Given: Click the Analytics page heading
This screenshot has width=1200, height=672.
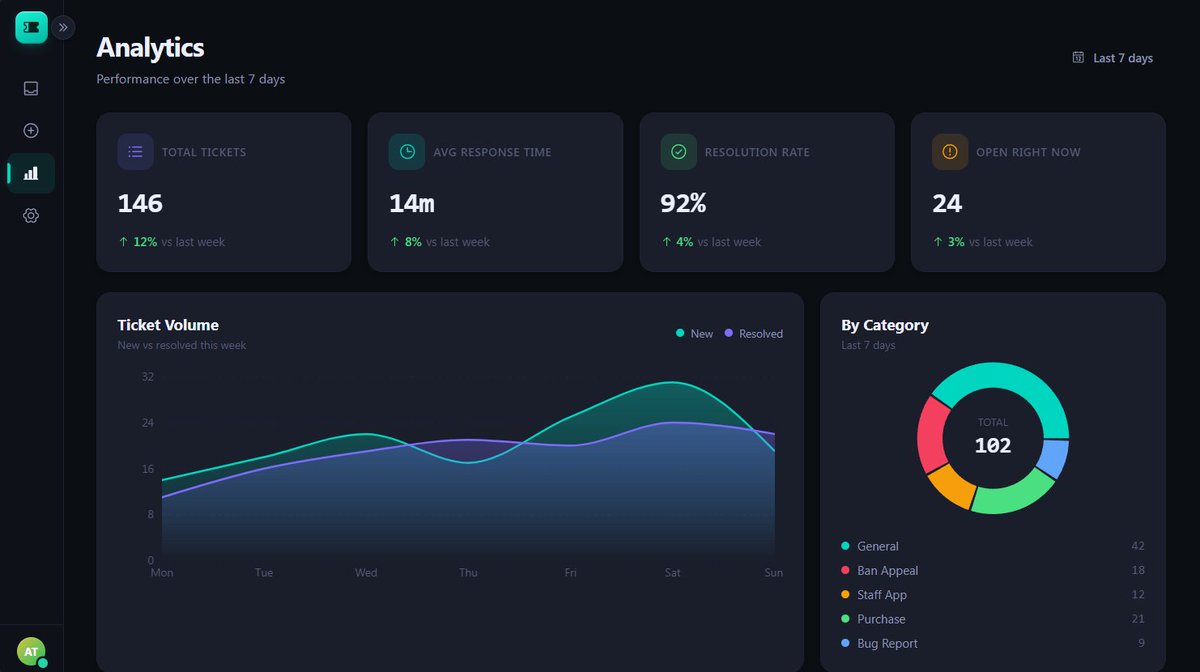Looking at the screenshot, I should pos(150,47).
